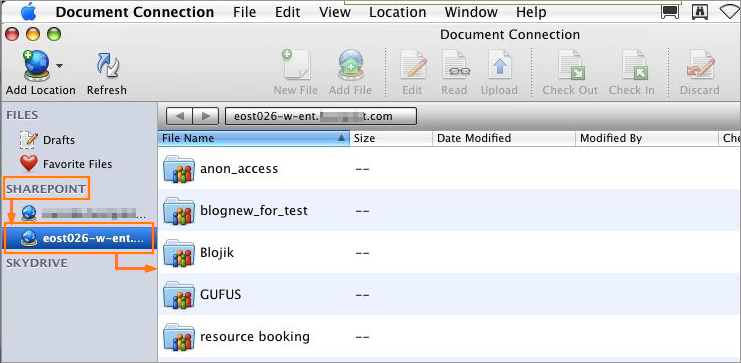
Task: Open the Document Connection application menu
Action: click(135, 12)
